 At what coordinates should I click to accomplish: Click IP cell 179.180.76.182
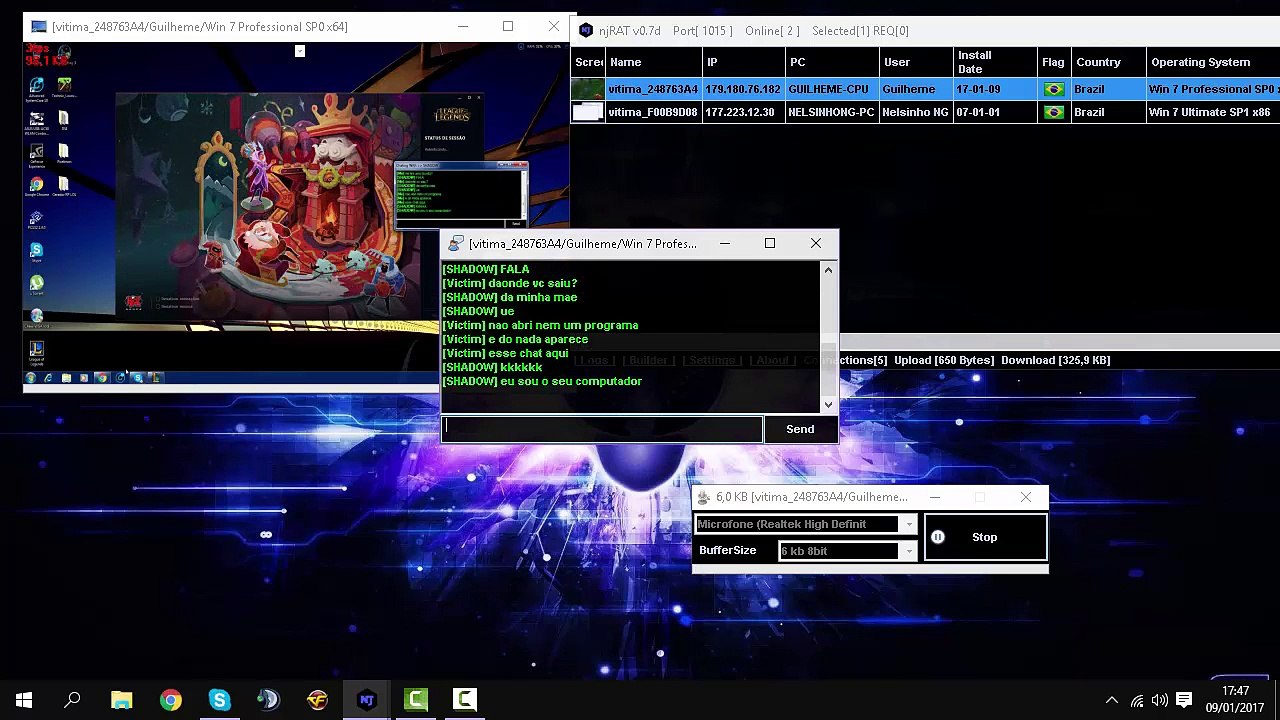tap(742, 89)
